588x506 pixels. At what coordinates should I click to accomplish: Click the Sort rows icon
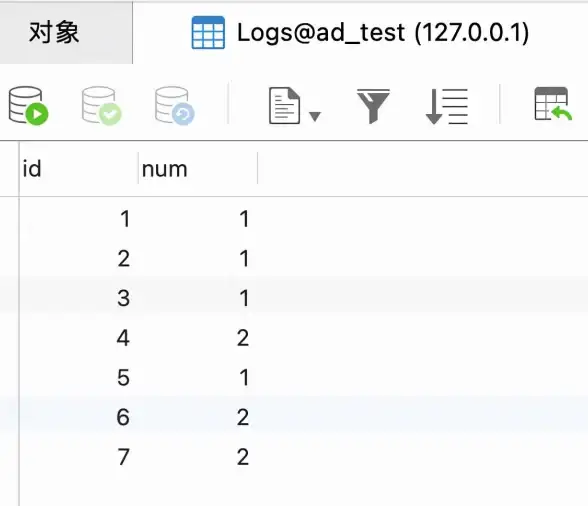pos(447,107)
